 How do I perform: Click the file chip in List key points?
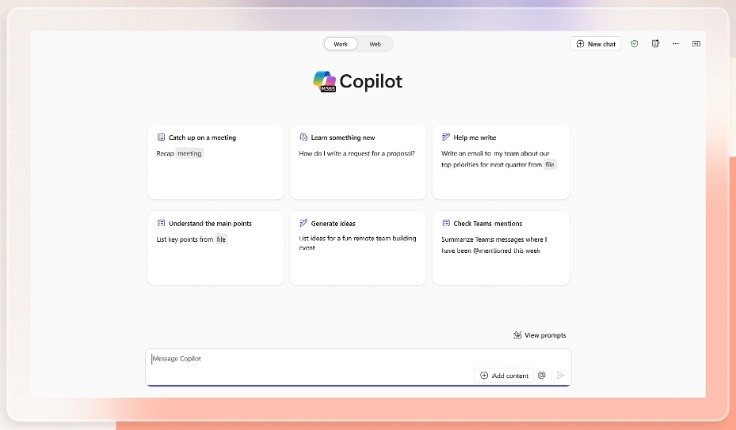(221, 239)
